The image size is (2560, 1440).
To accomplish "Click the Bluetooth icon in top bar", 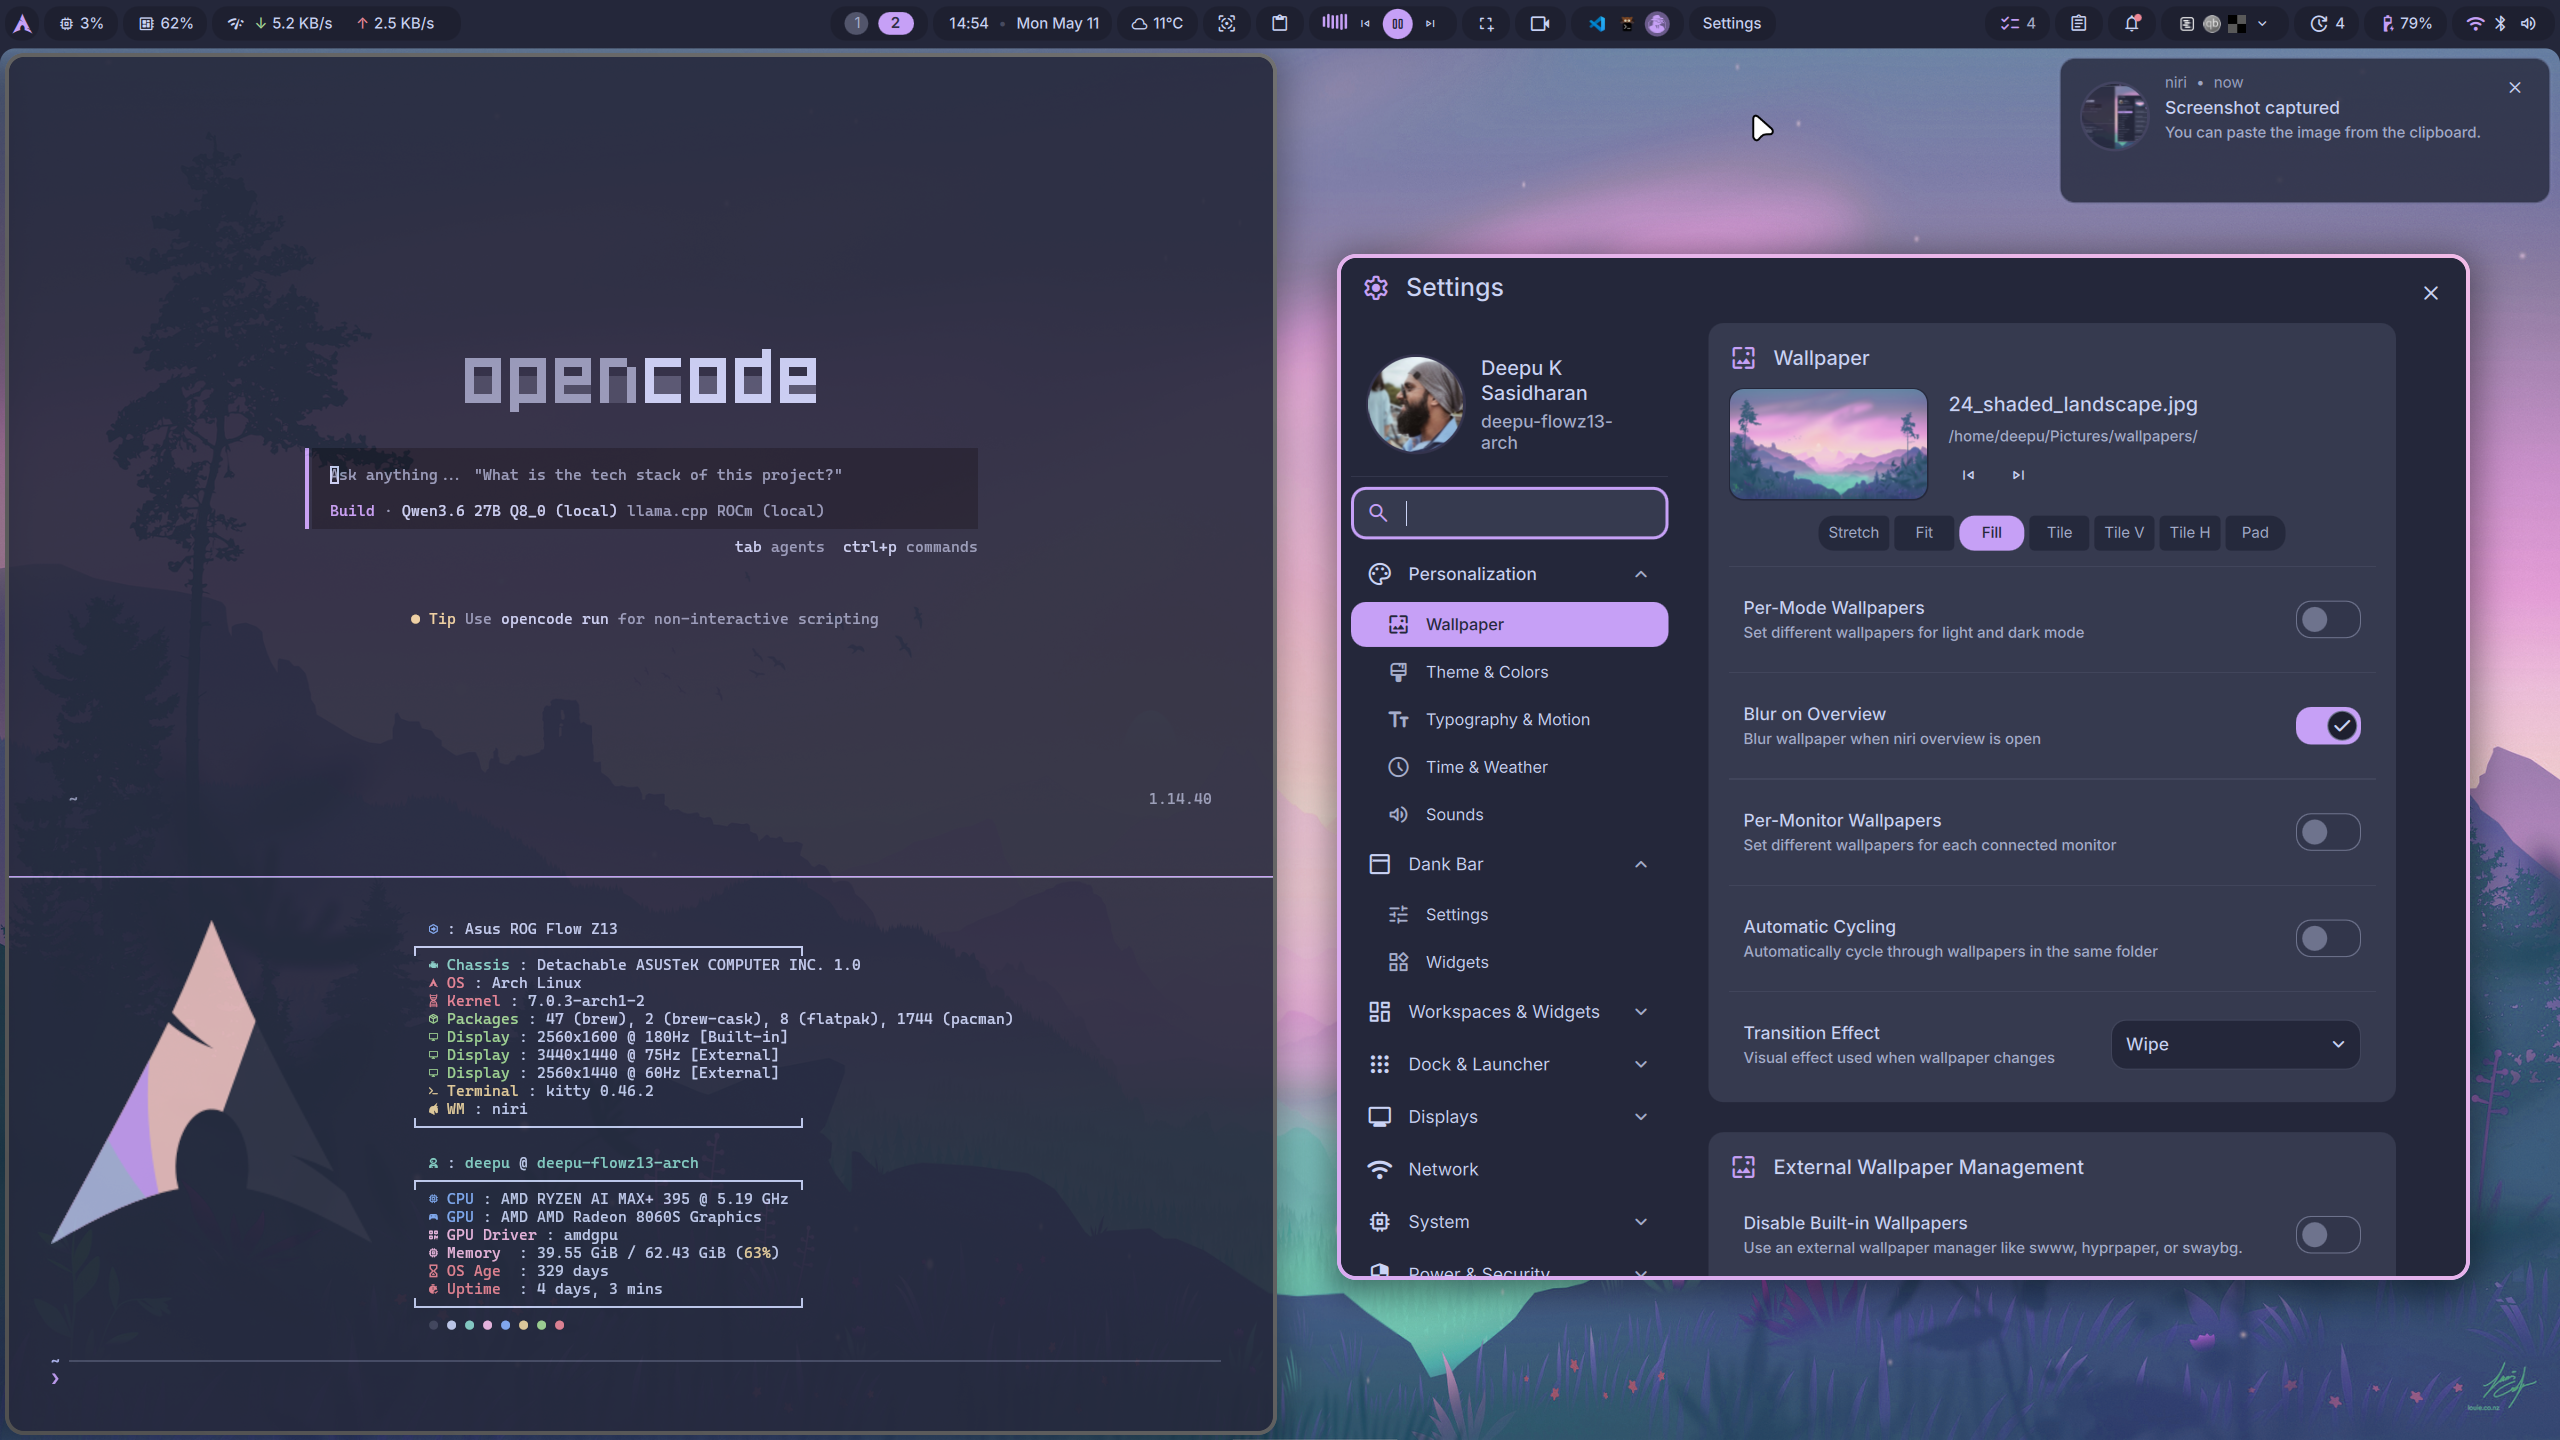I will click(x=2500, y=24).
